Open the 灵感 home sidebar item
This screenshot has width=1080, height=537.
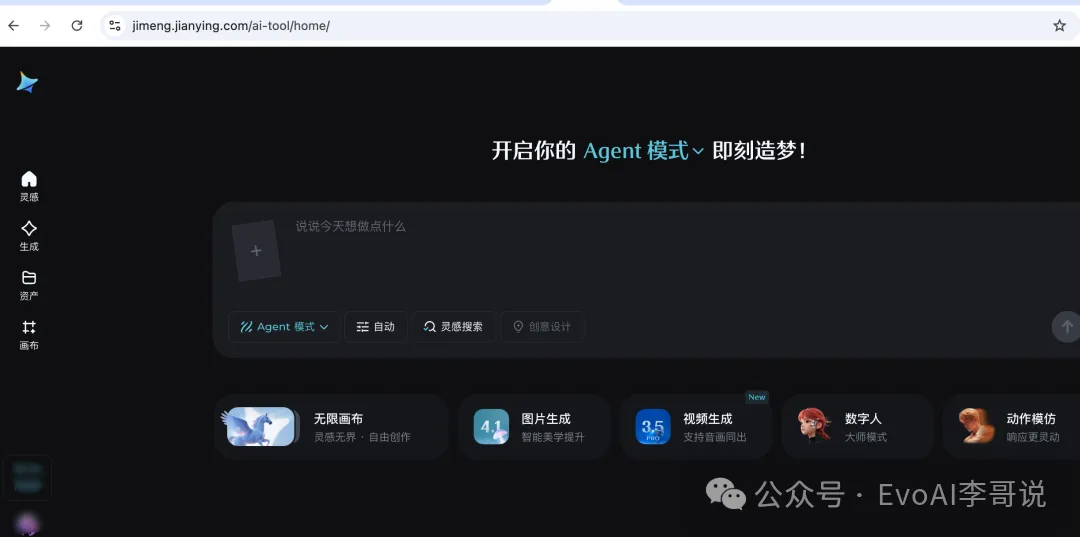point(29,187)
